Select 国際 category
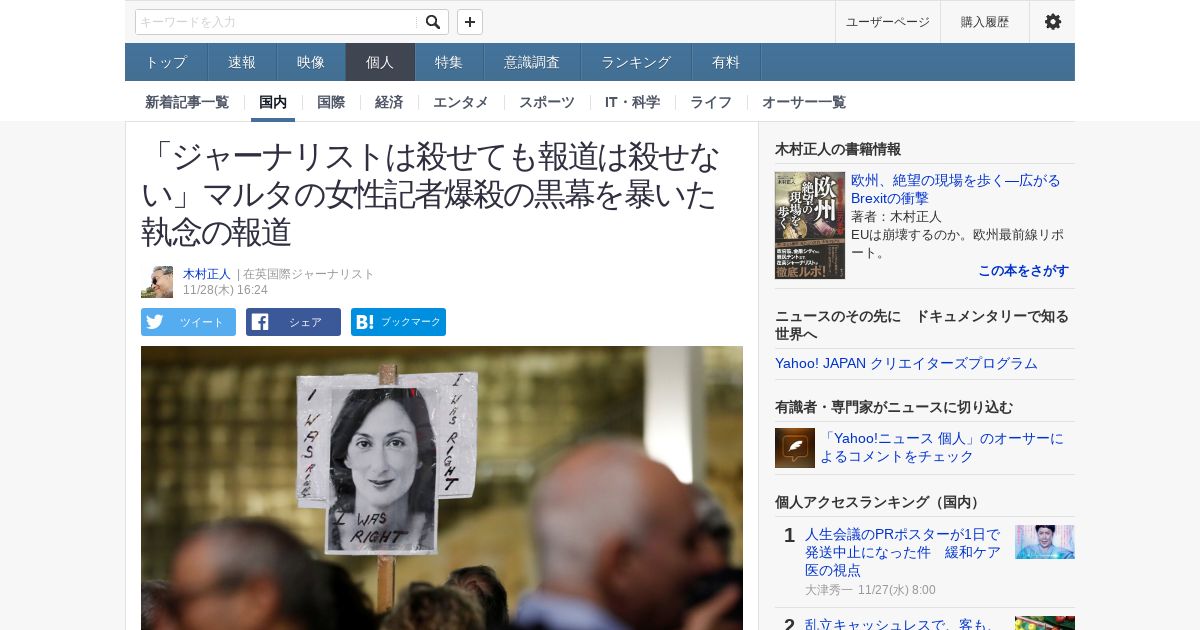Image resolution: width=1200 pixels, height=630 pixels. 331,102
